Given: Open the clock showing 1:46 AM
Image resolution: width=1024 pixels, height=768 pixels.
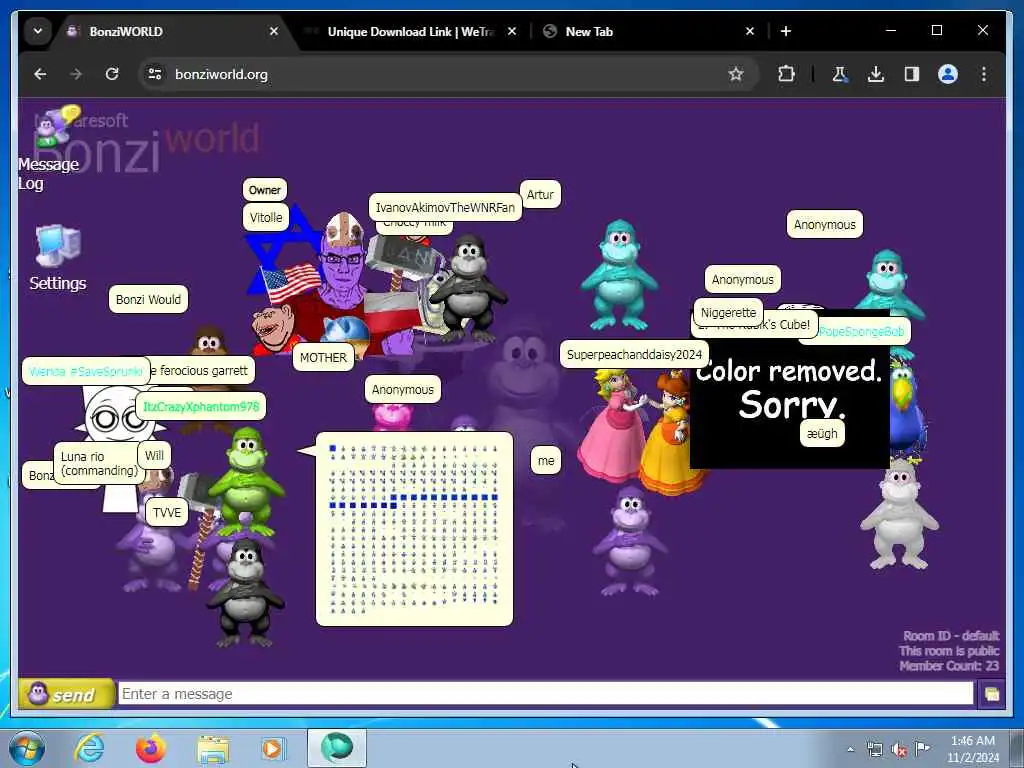Looking at the screenshot, I should [973, 748].
